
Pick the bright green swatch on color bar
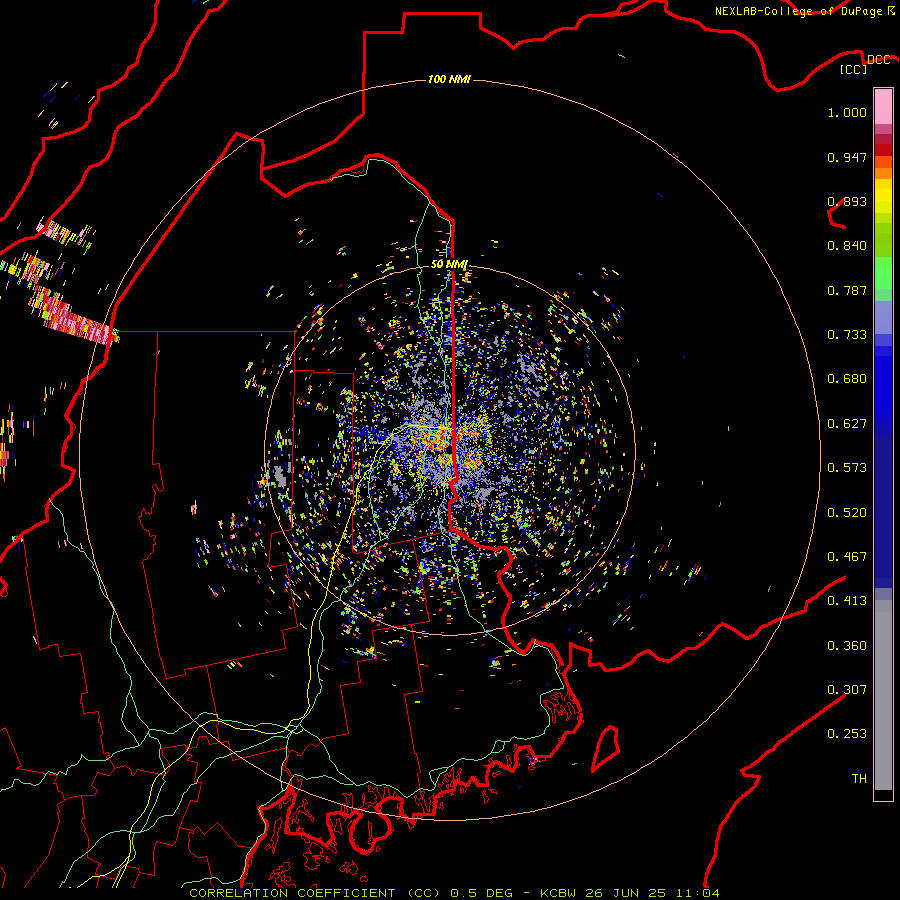[x=883, y=273]
